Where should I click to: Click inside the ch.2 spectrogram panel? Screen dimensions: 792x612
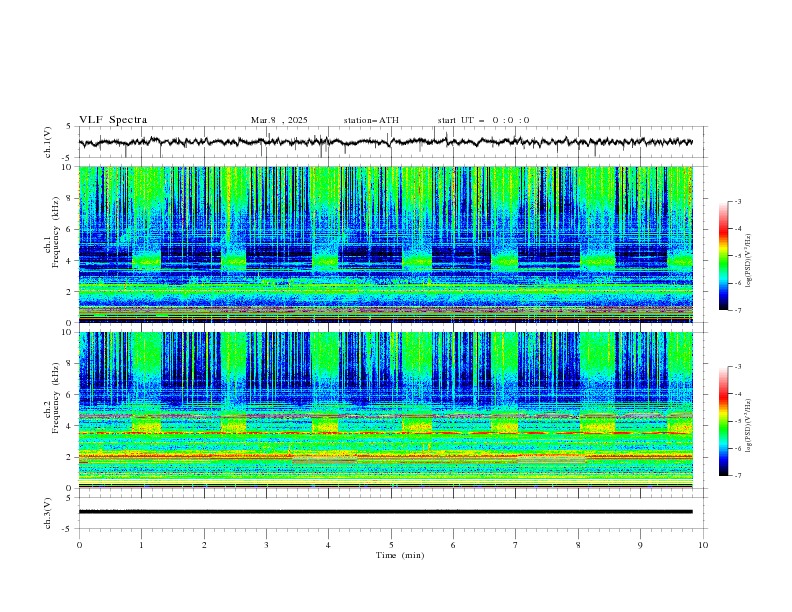click(x=386, y=410)
